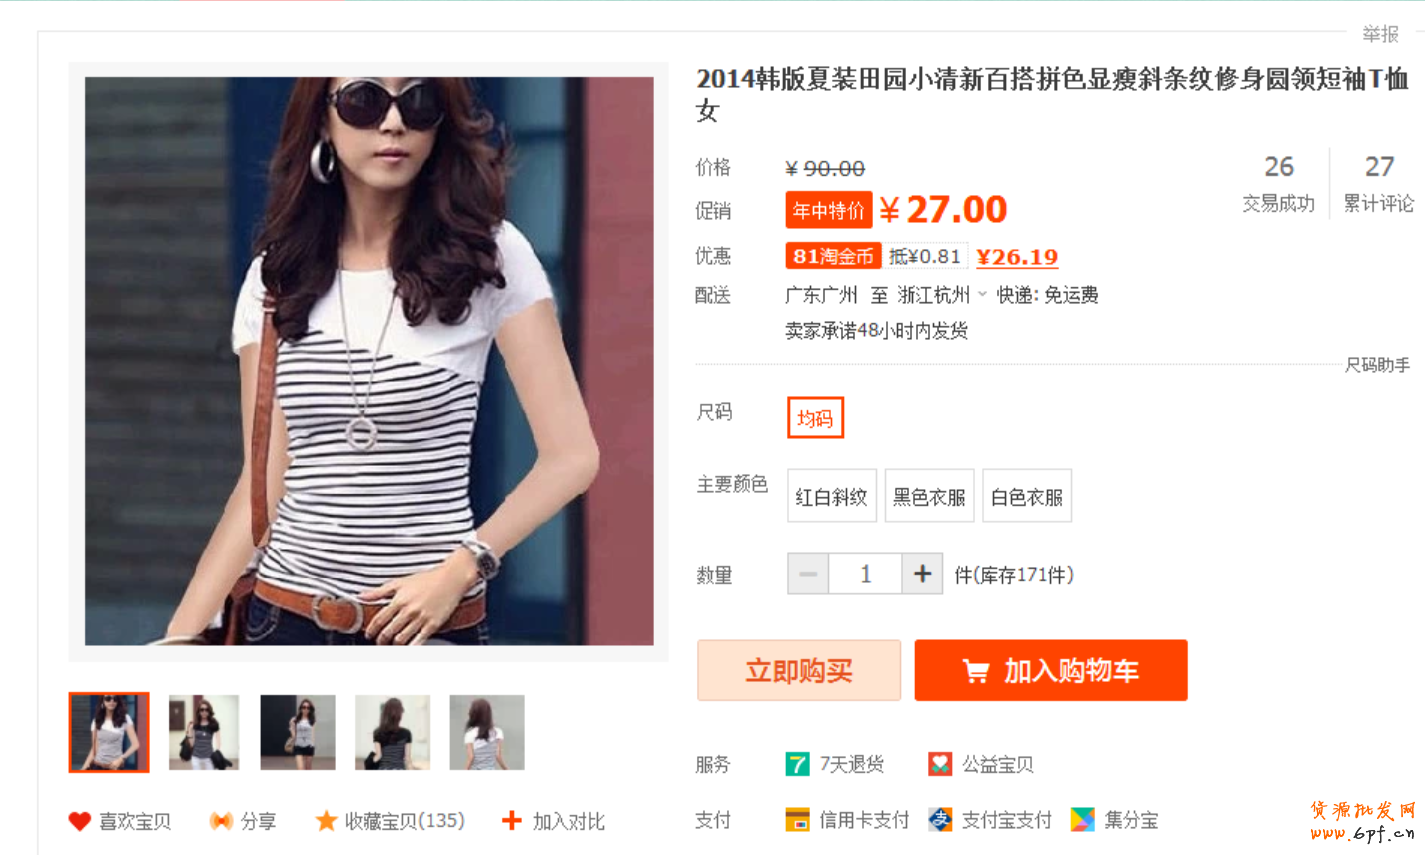The image size is (1425, 855).
Task: Click the 支付宝支付 icon
Action: pos(940,820)
